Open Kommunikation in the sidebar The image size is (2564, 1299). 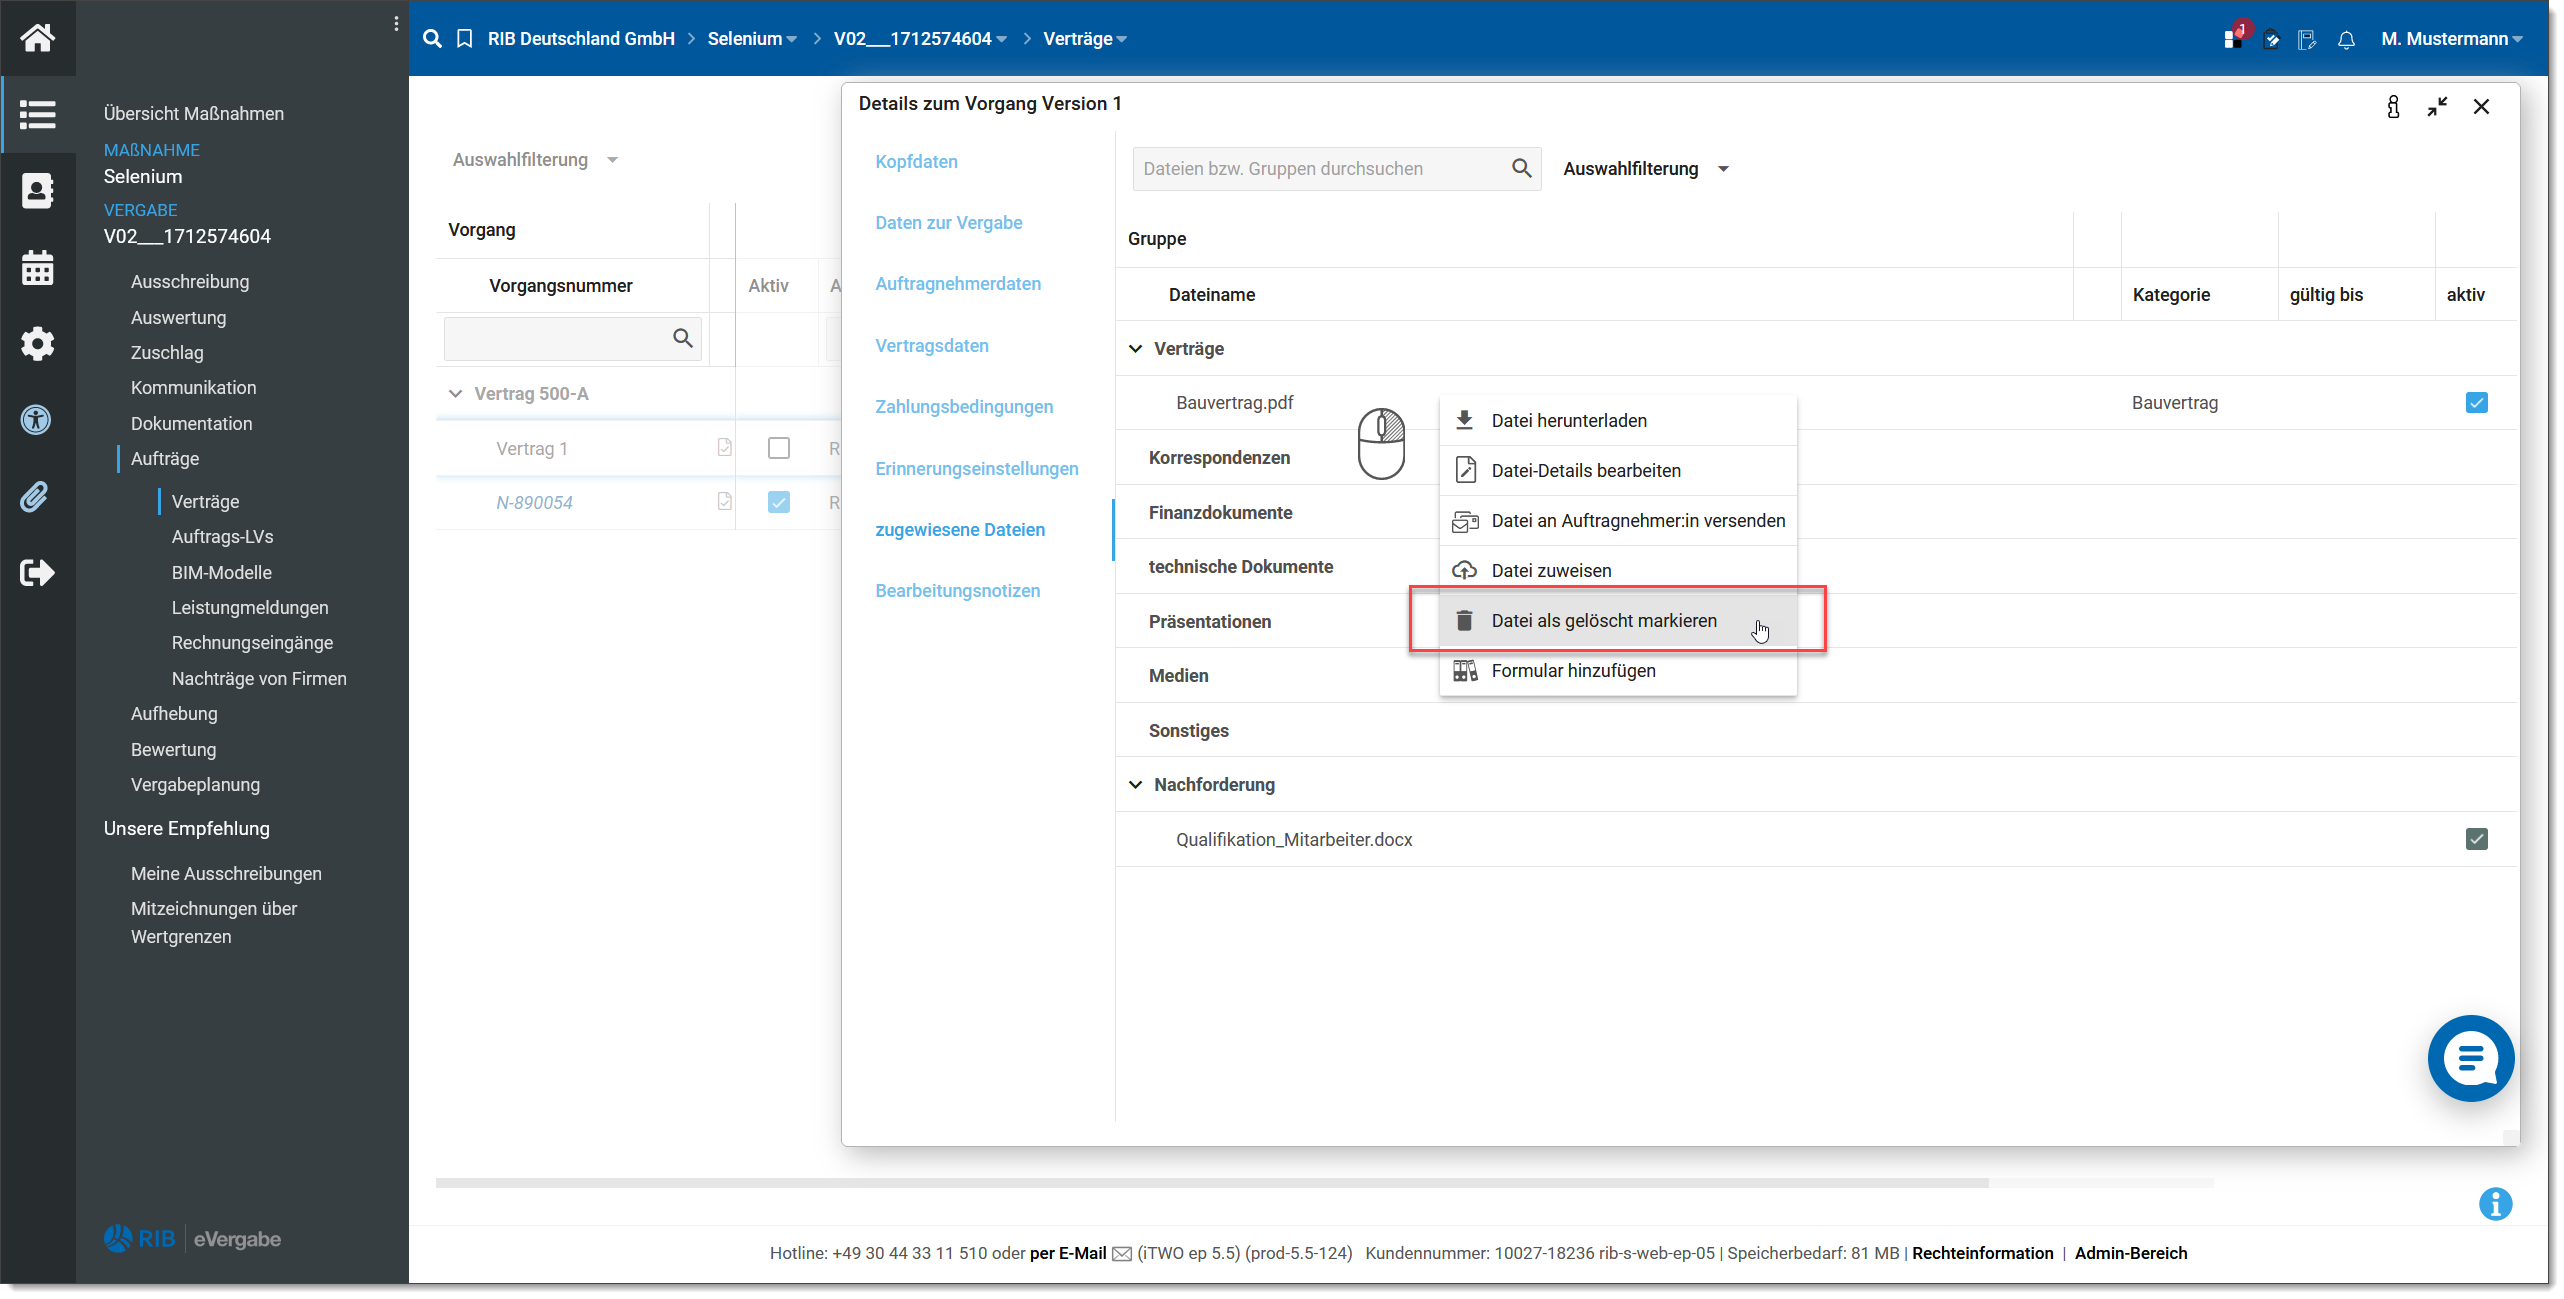pos(193,387)
